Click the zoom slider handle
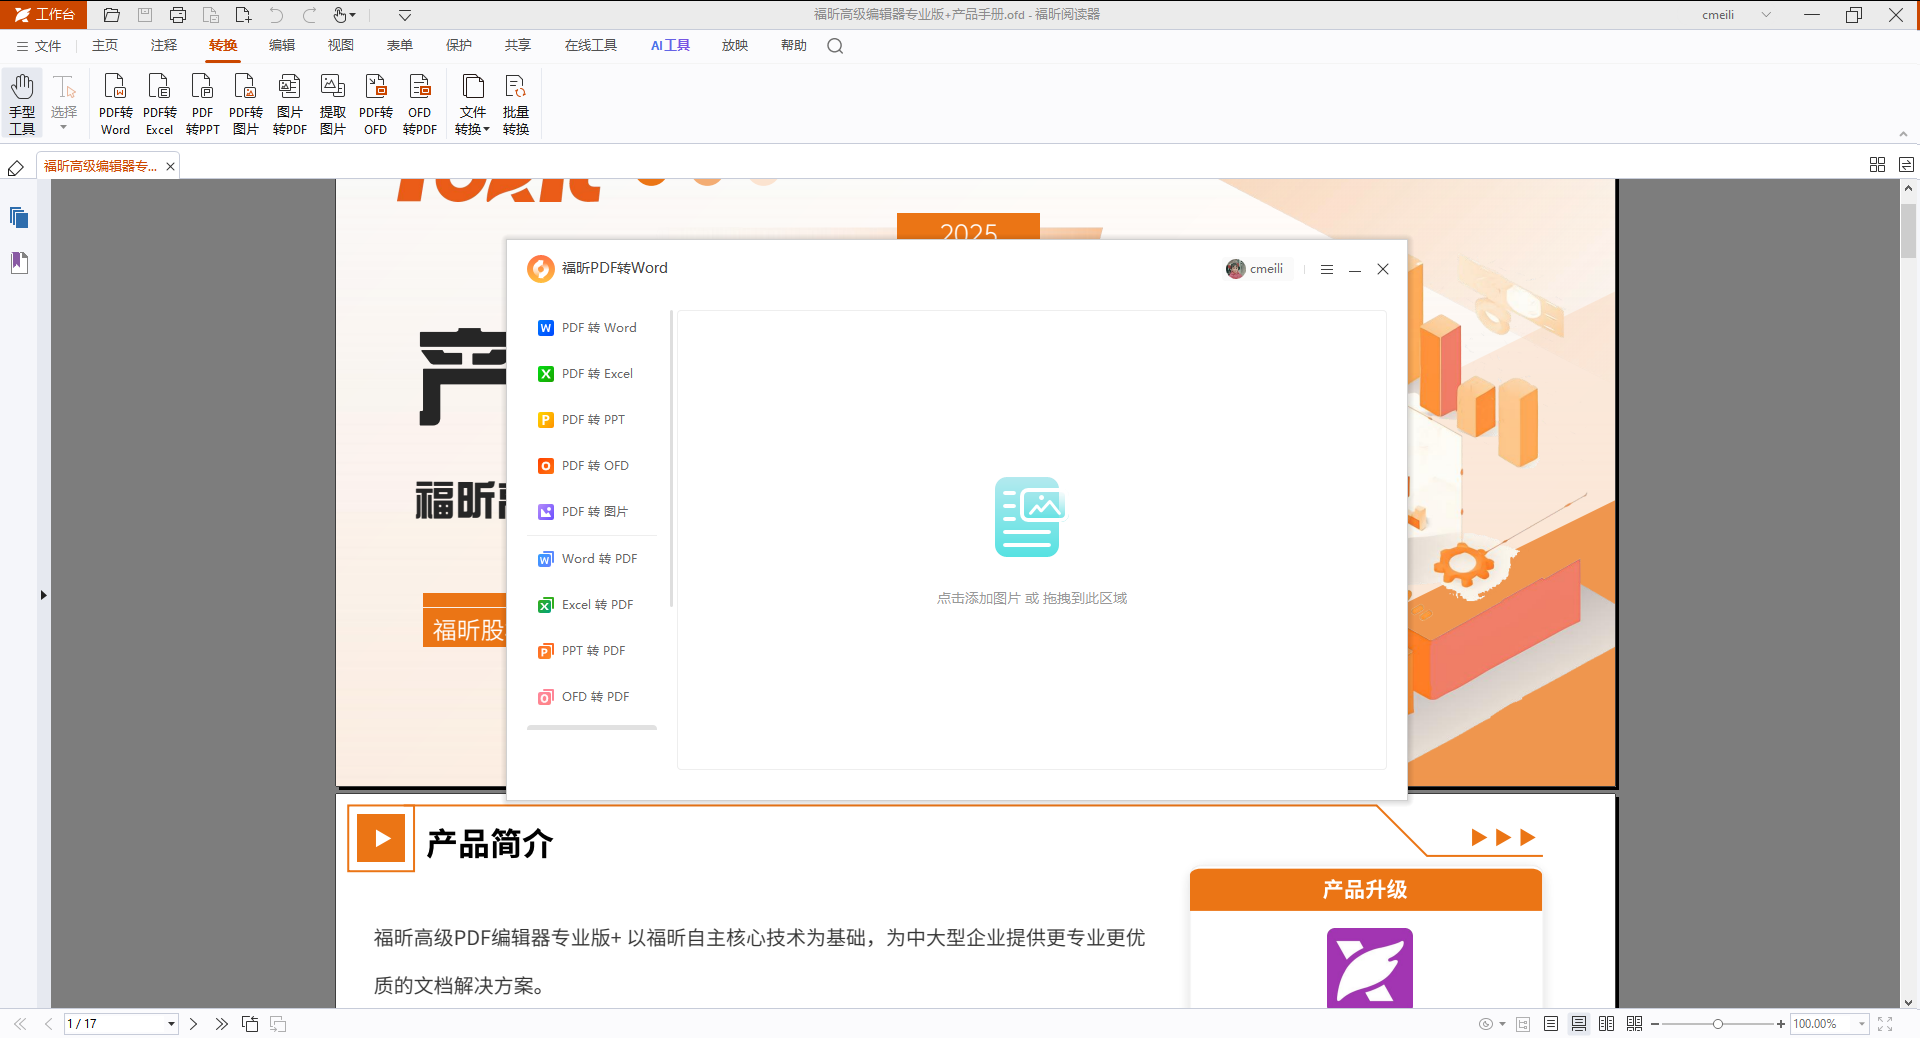 pyautogui.click(x=1718, y=1024)
